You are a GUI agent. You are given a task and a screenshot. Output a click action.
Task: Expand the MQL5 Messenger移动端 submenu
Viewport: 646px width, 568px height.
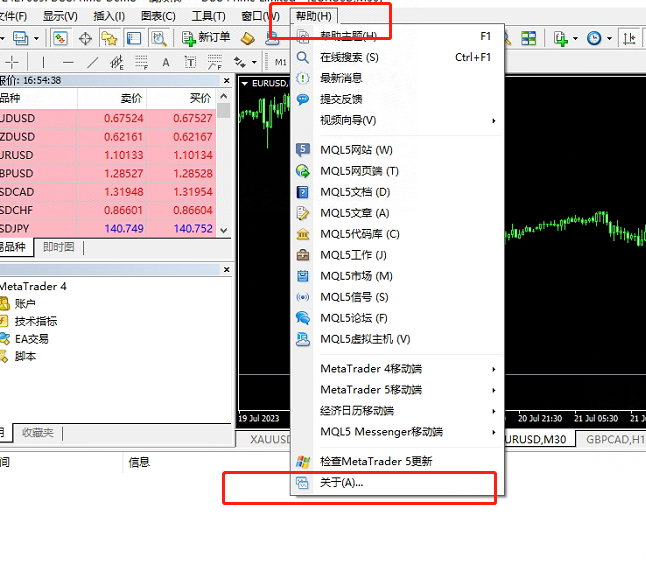click(x=397, y=432)
